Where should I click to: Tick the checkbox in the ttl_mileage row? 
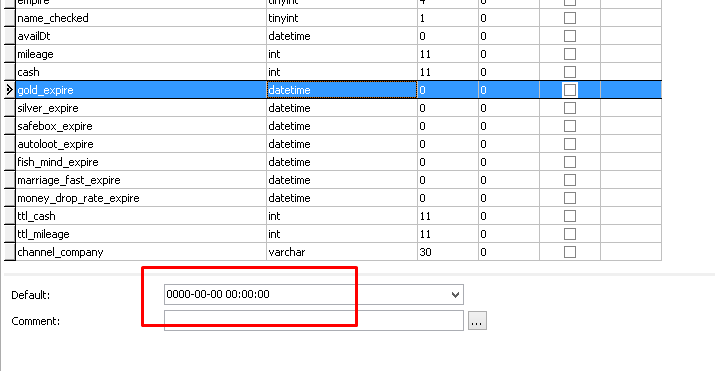(570, 234)
